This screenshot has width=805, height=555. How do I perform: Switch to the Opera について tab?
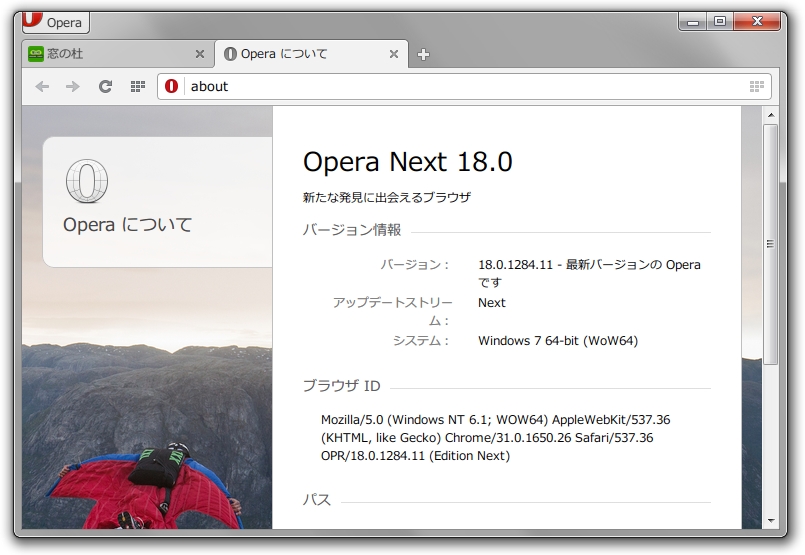point(311,54)
